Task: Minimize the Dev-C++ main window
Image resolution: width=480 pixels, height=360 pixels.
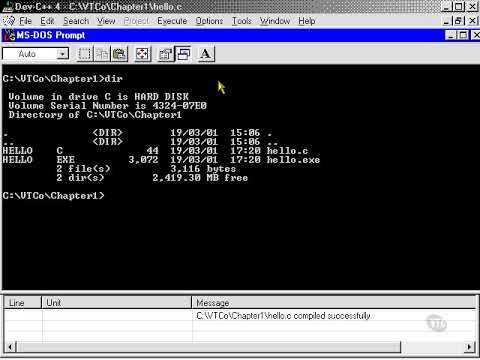Action: click(447, 6)
